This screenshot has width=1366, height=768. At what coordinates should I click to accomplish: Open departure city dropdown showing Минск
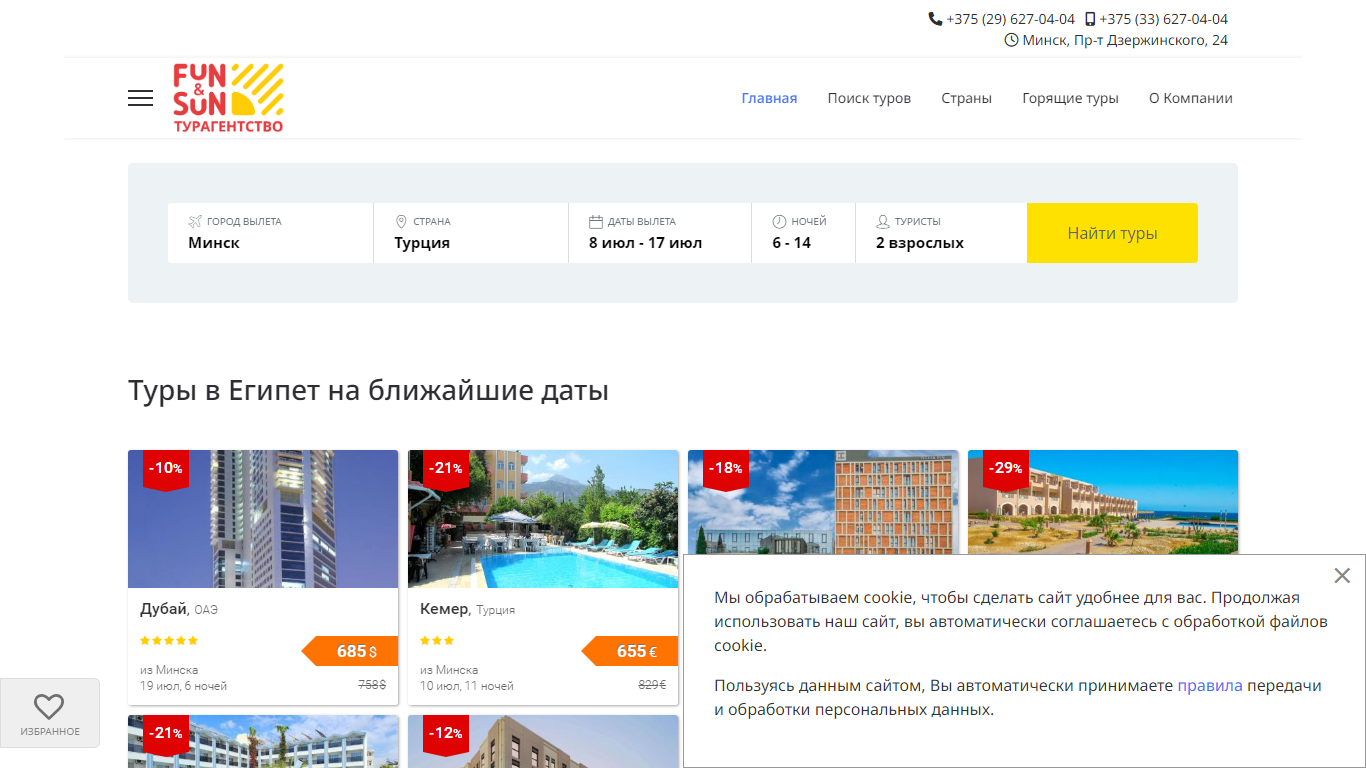coord(270,233)
